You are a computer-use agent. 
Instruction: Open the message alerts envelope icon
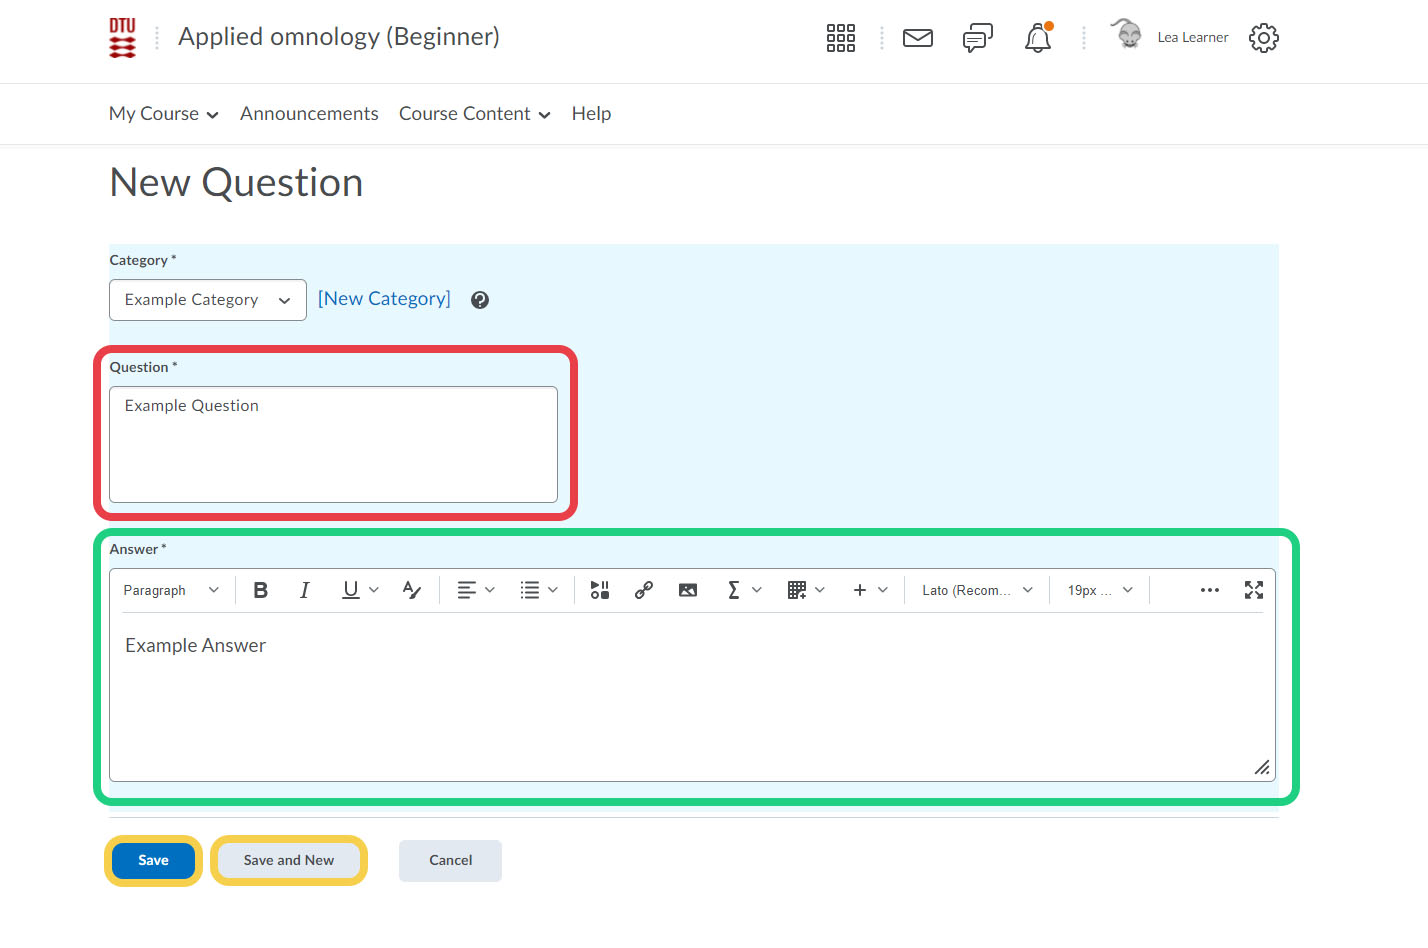tap(918, 38)
